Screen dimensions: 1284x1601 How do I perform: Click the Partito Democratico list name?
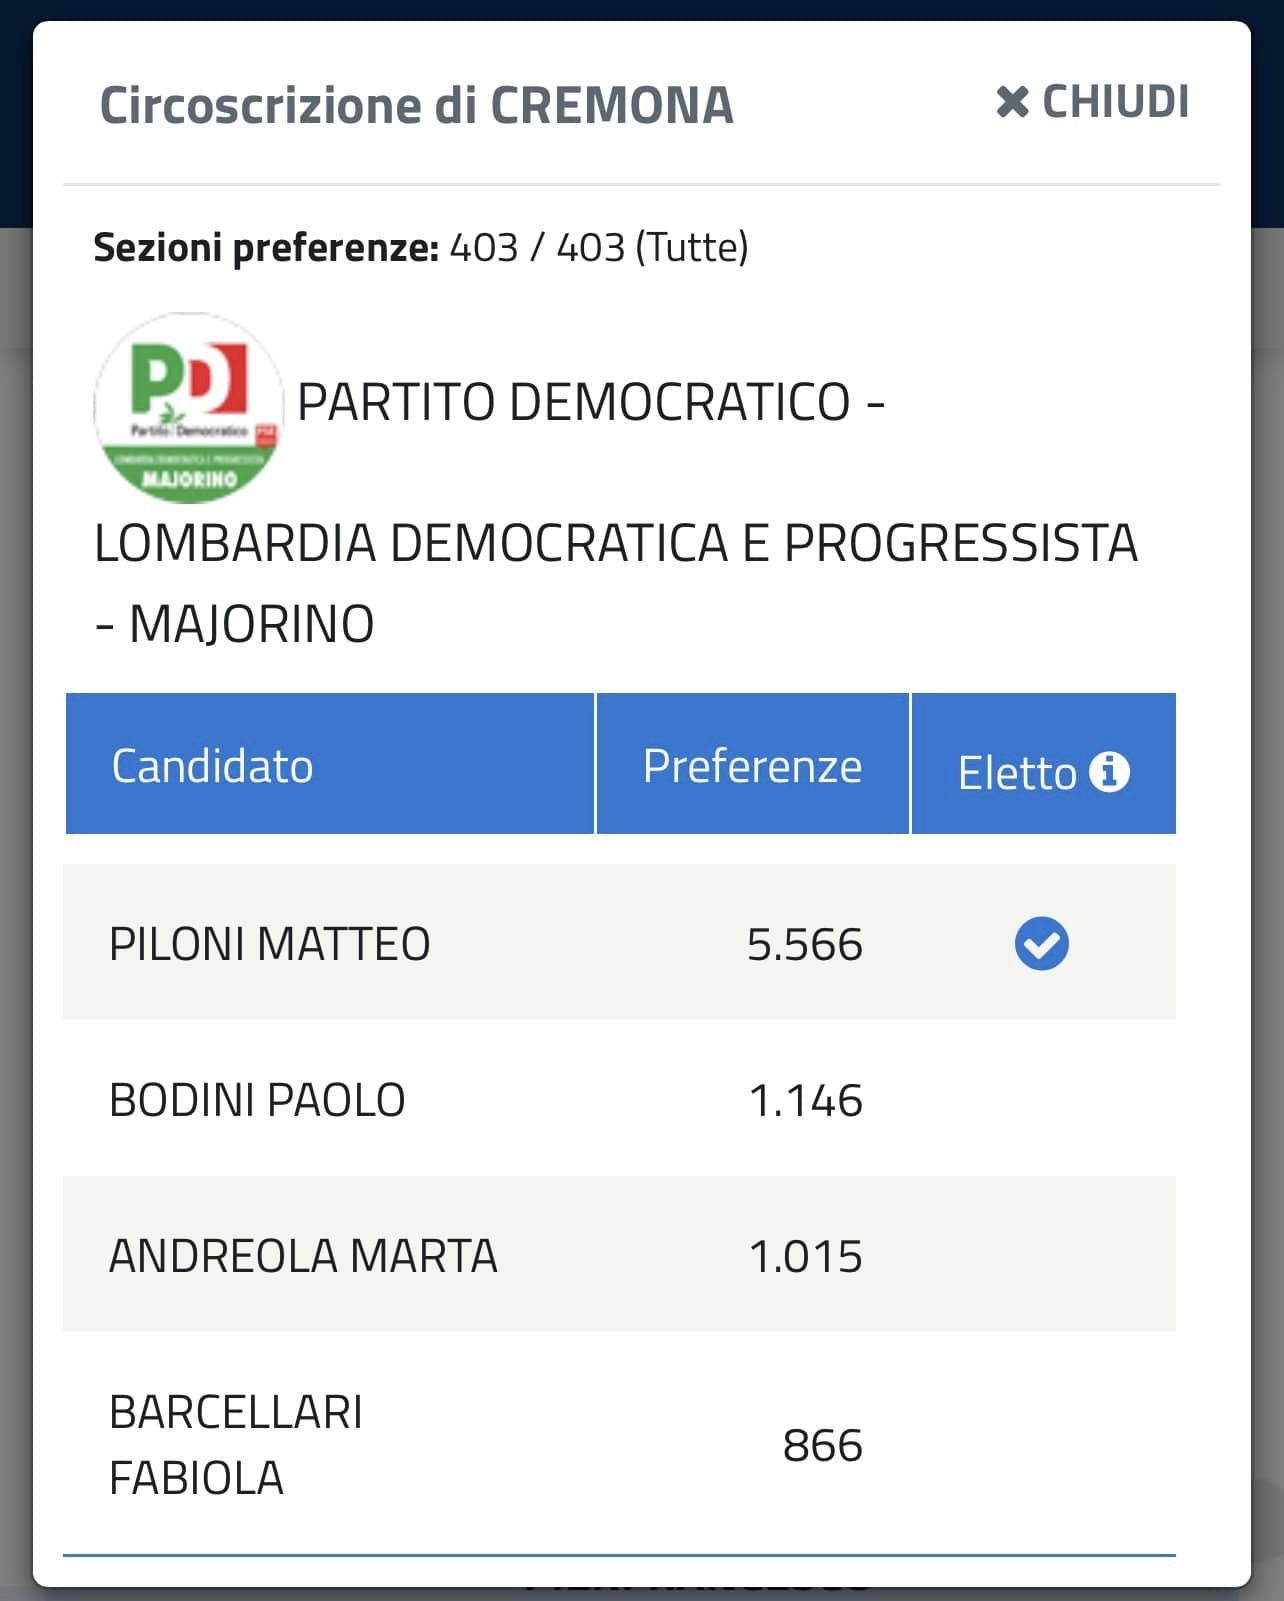tap(574, 402)
